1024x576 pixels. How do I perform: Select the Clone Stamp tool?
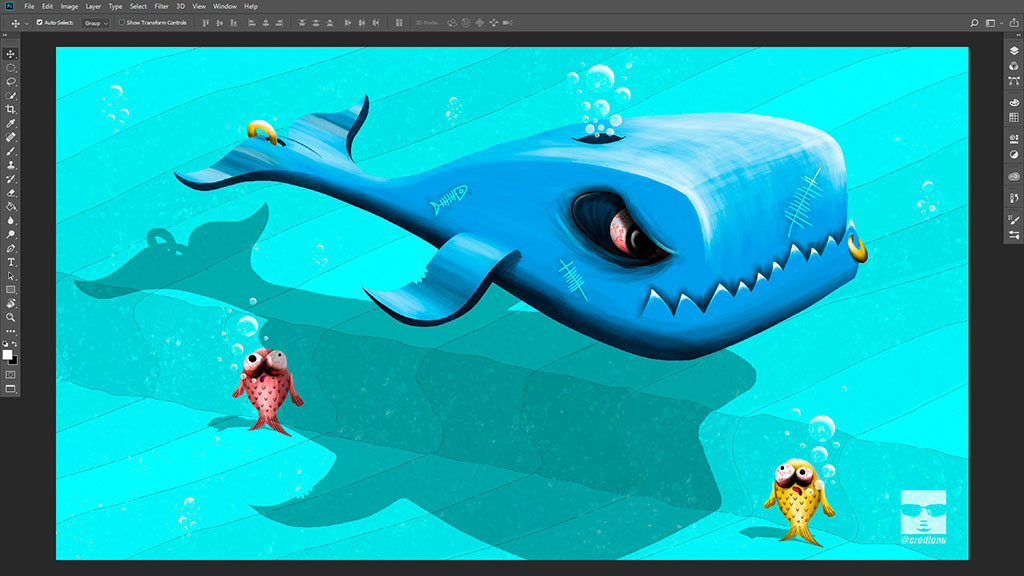pos(10,165)
